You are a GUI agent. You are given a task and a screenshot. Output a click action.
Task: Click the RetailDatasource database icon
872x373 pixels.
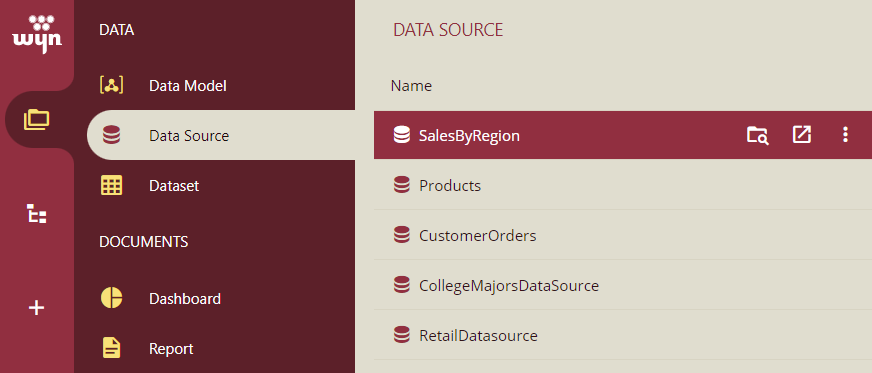pyautogui.click(x=402, y=335)
